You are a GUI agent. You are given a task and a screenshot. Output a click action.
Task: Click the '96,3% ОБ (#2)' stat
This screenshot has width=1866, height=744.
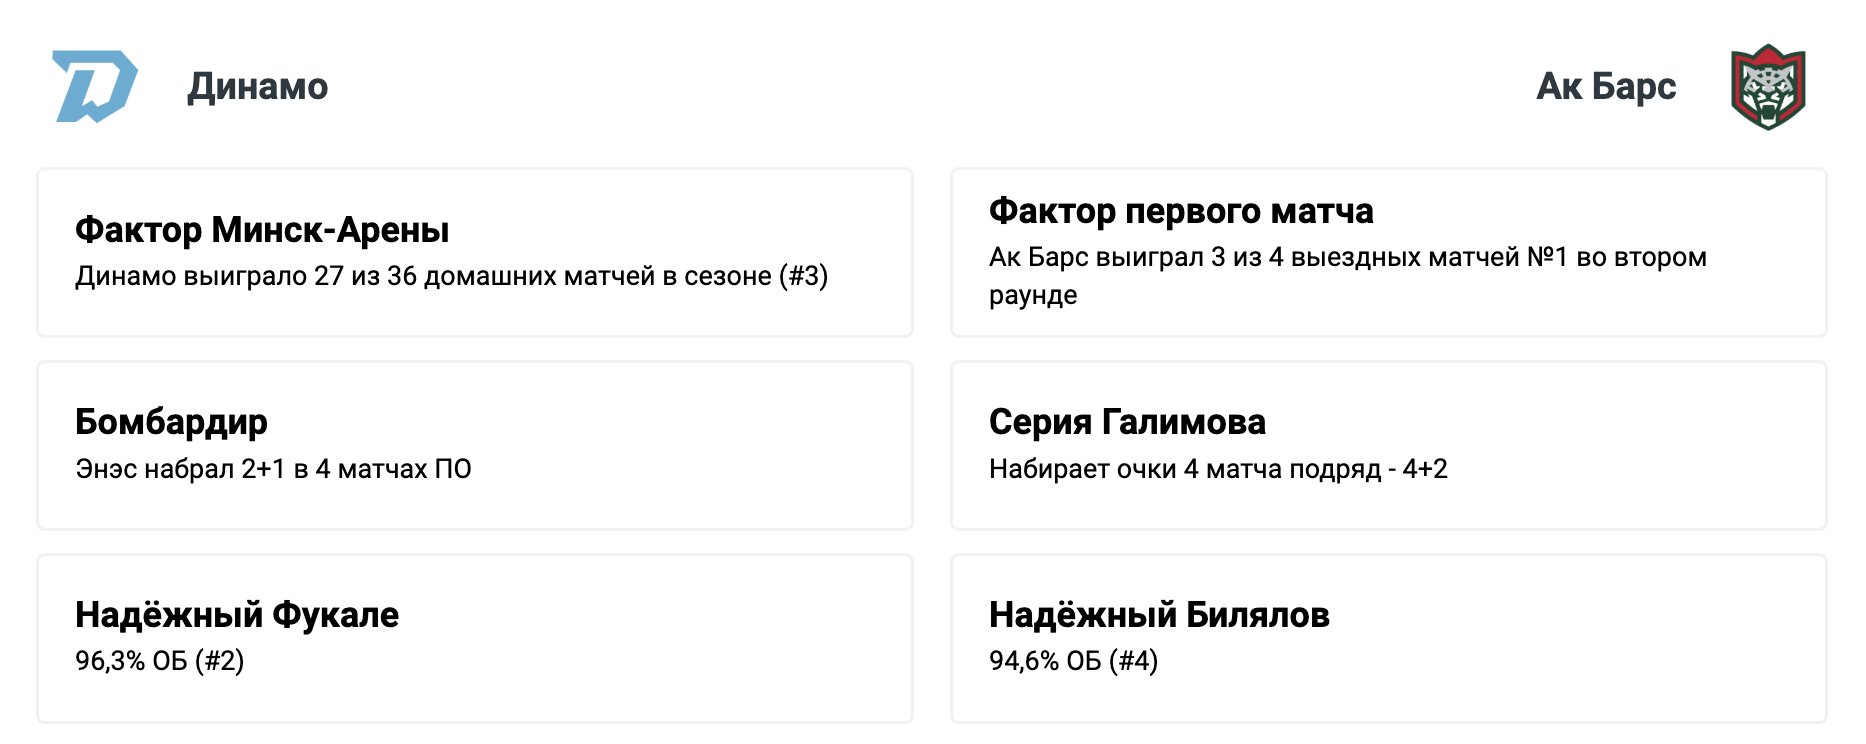click(160, 661)
